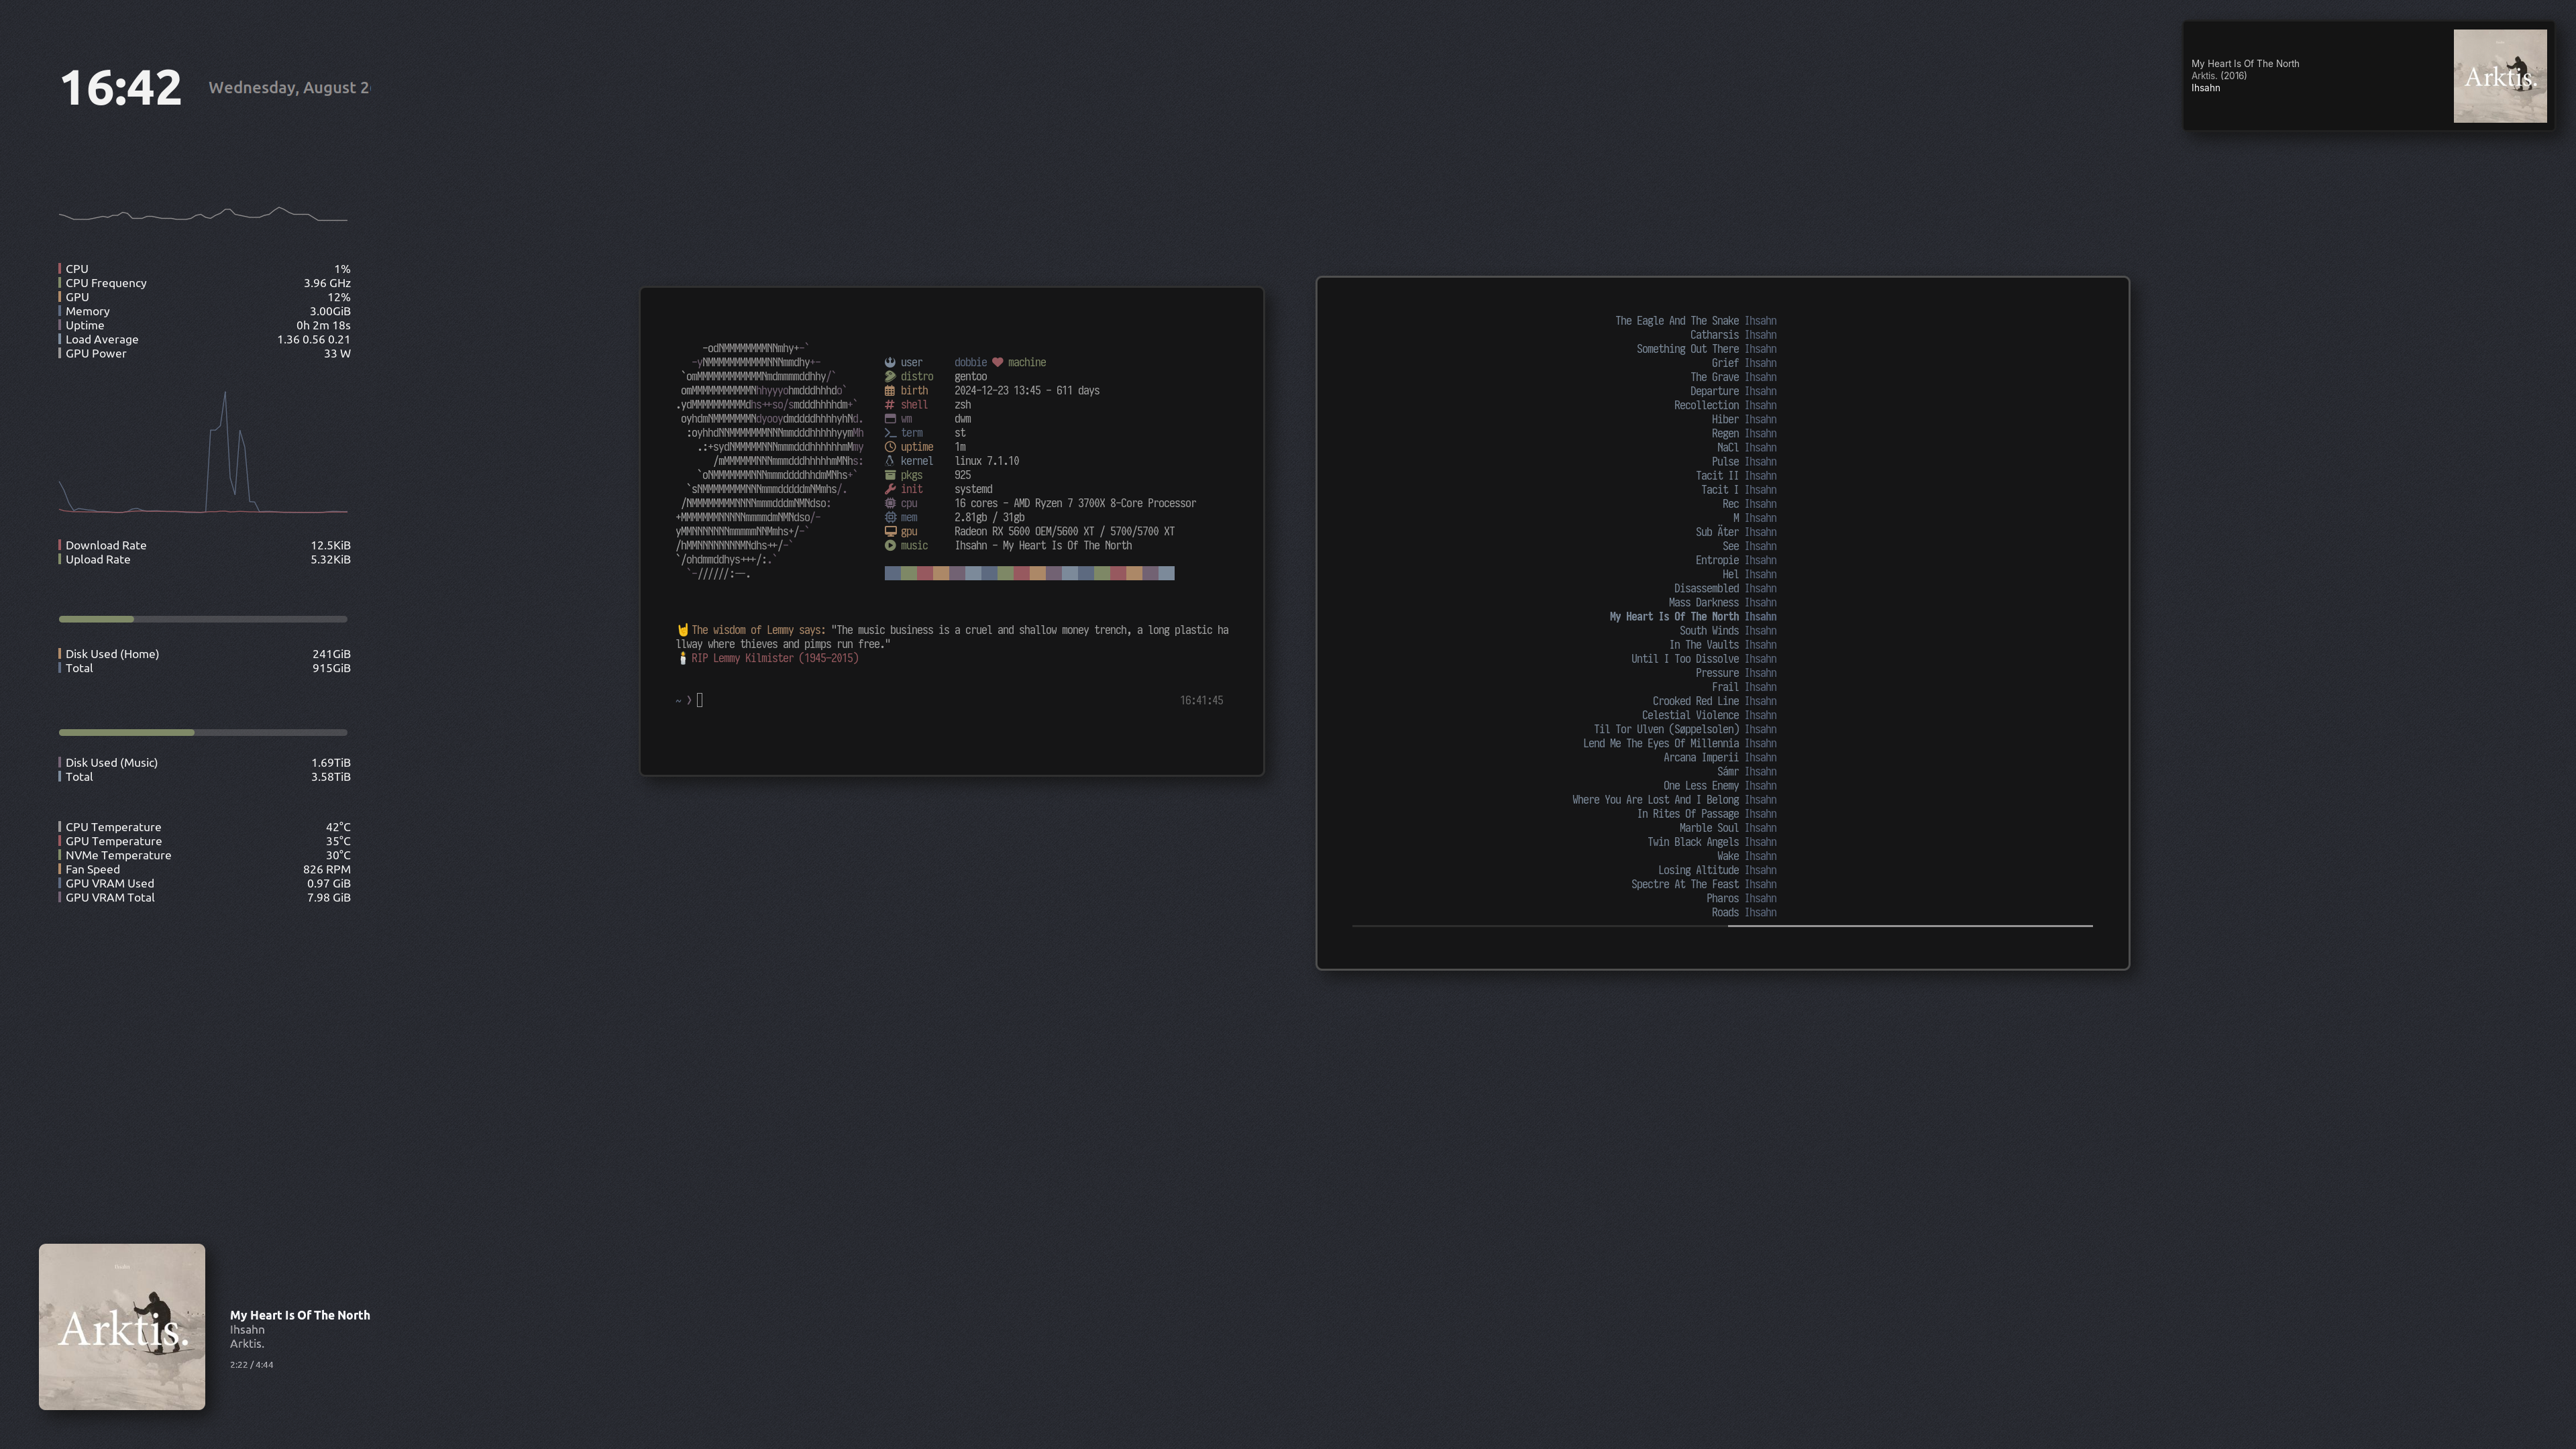
Task: Select Crooked Red Line in playlist
Action: (x=1714, y=701)
